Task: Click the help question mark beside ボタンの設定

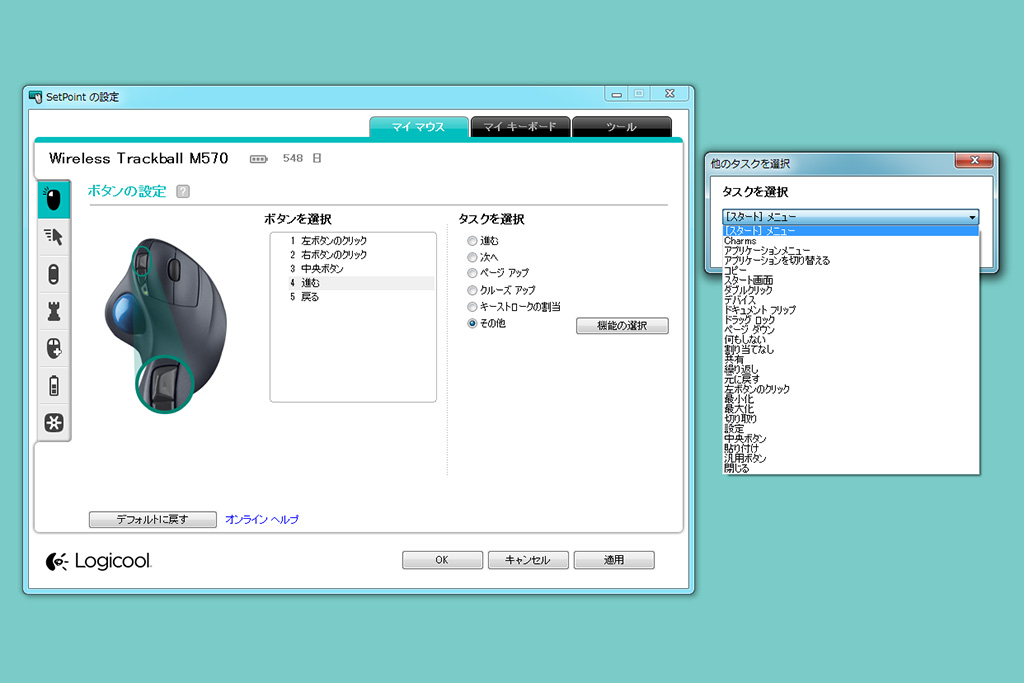Action: pyautogui.click(x=183, y=191)
